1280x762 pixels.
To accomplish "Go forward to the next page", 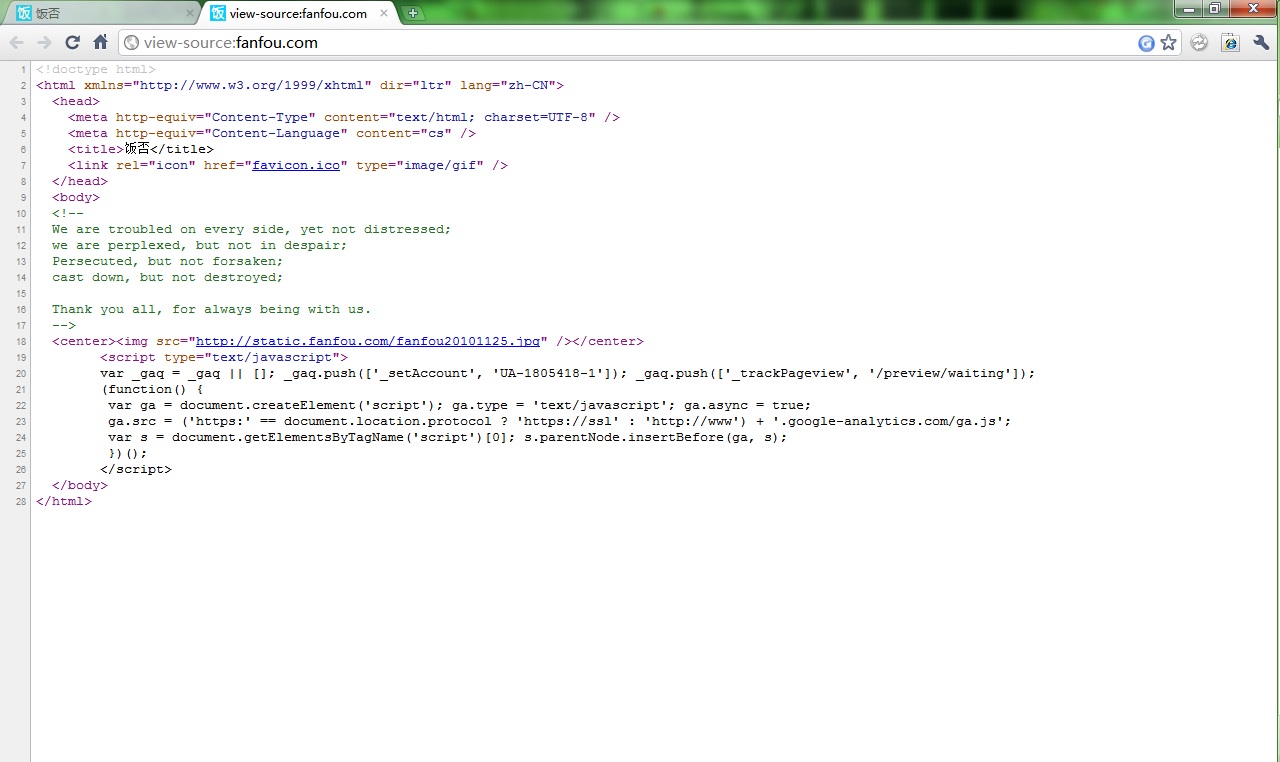I will (44, 42).
